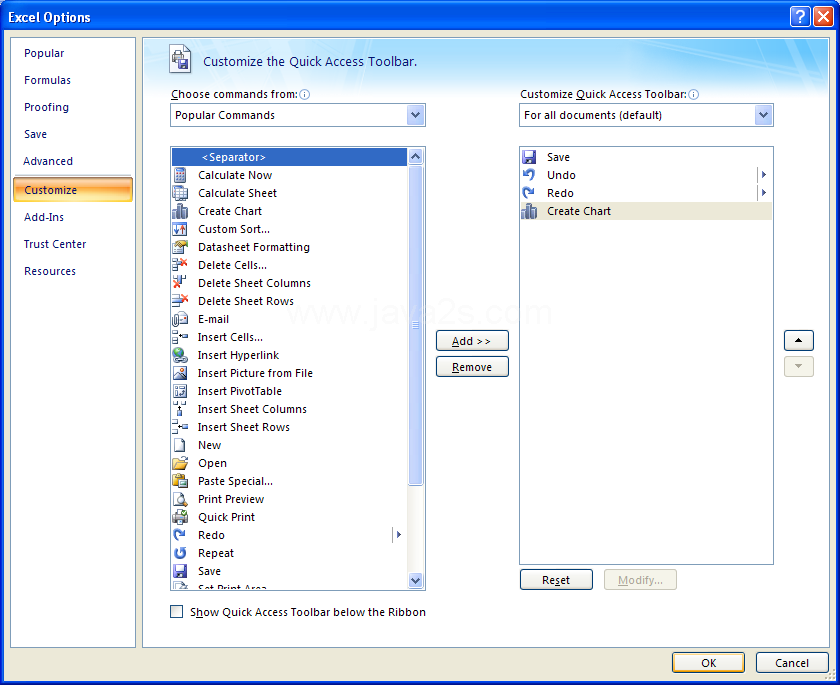Select "Print Preview" command text
Viewport: 840px width, 685px height.
pos(231,499)
